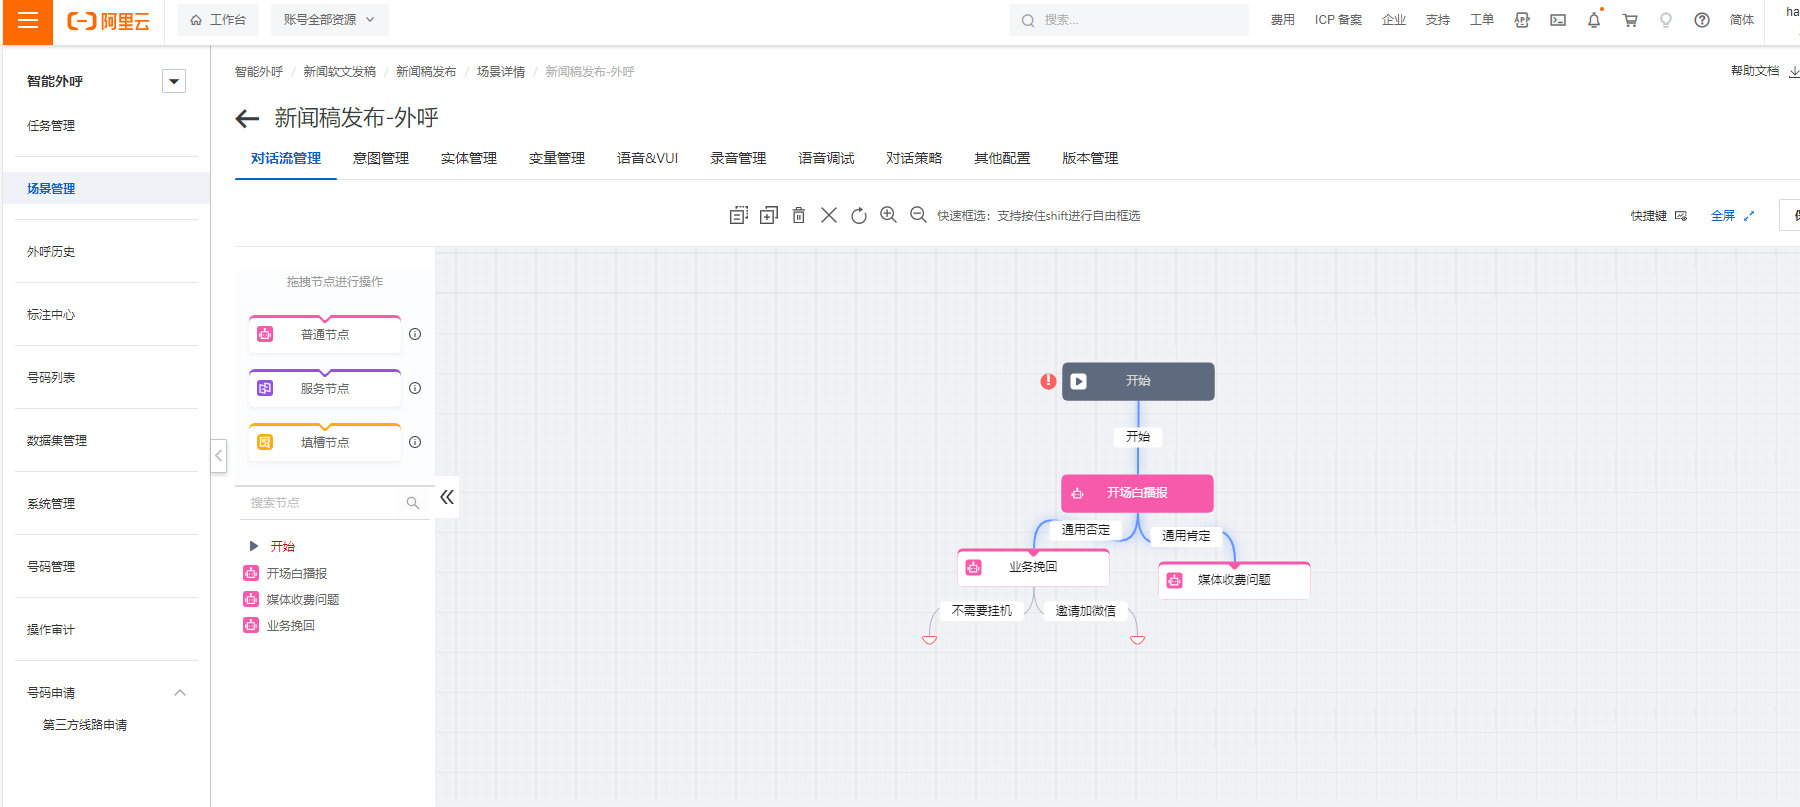
Task: Switch to 录音管理 tab
Action: point(739,158)
